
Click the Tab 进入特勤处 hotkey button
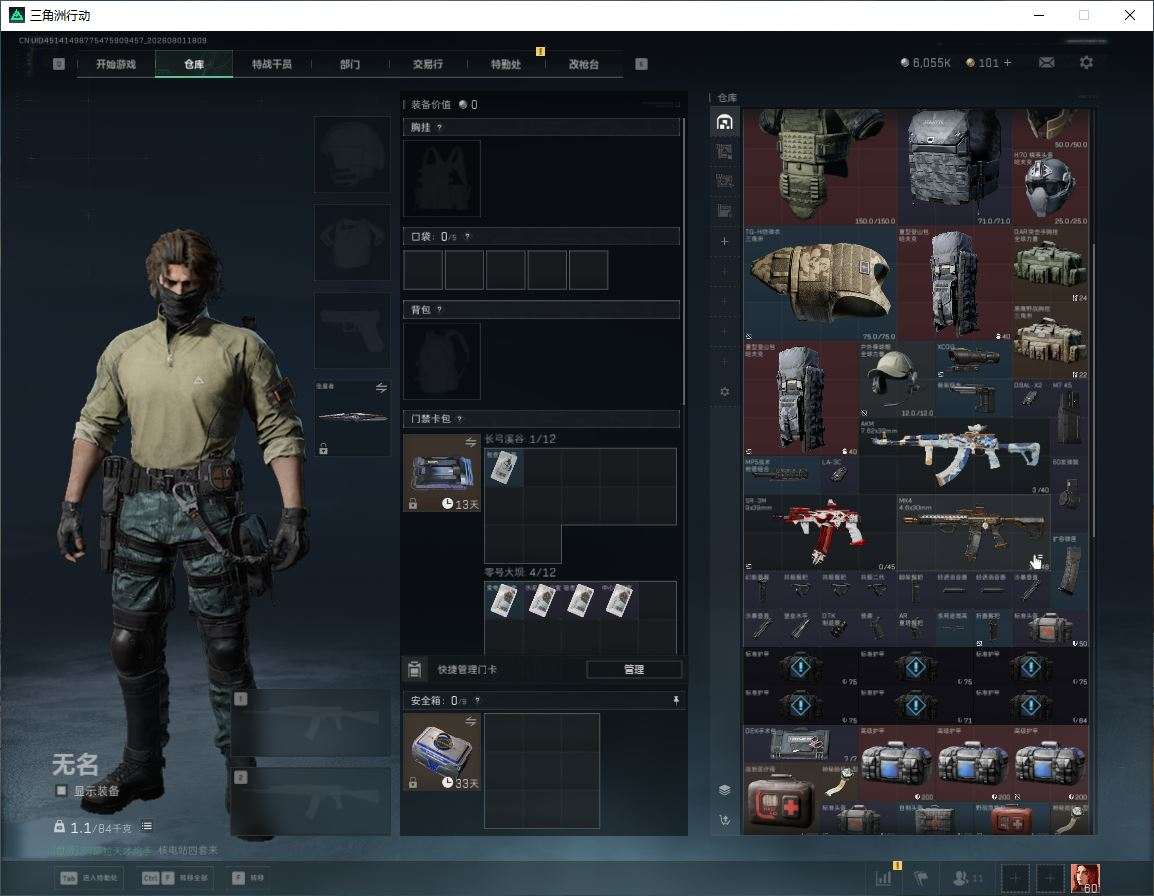[x=91, y=878]
